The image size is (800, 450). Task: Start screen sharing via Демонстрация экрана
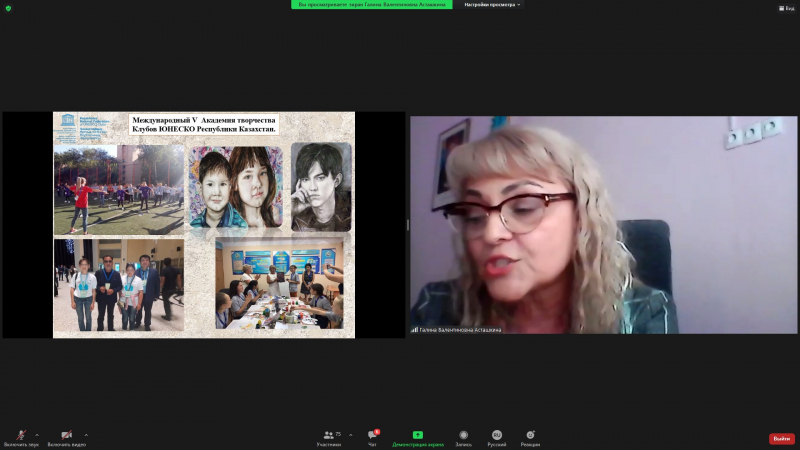[x=417, y=437]
